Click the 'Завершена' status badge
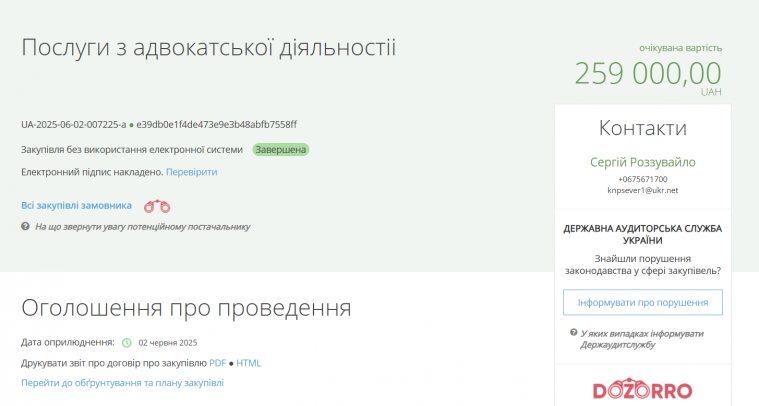Screen dimensions: 759x406 pos(280,150)
